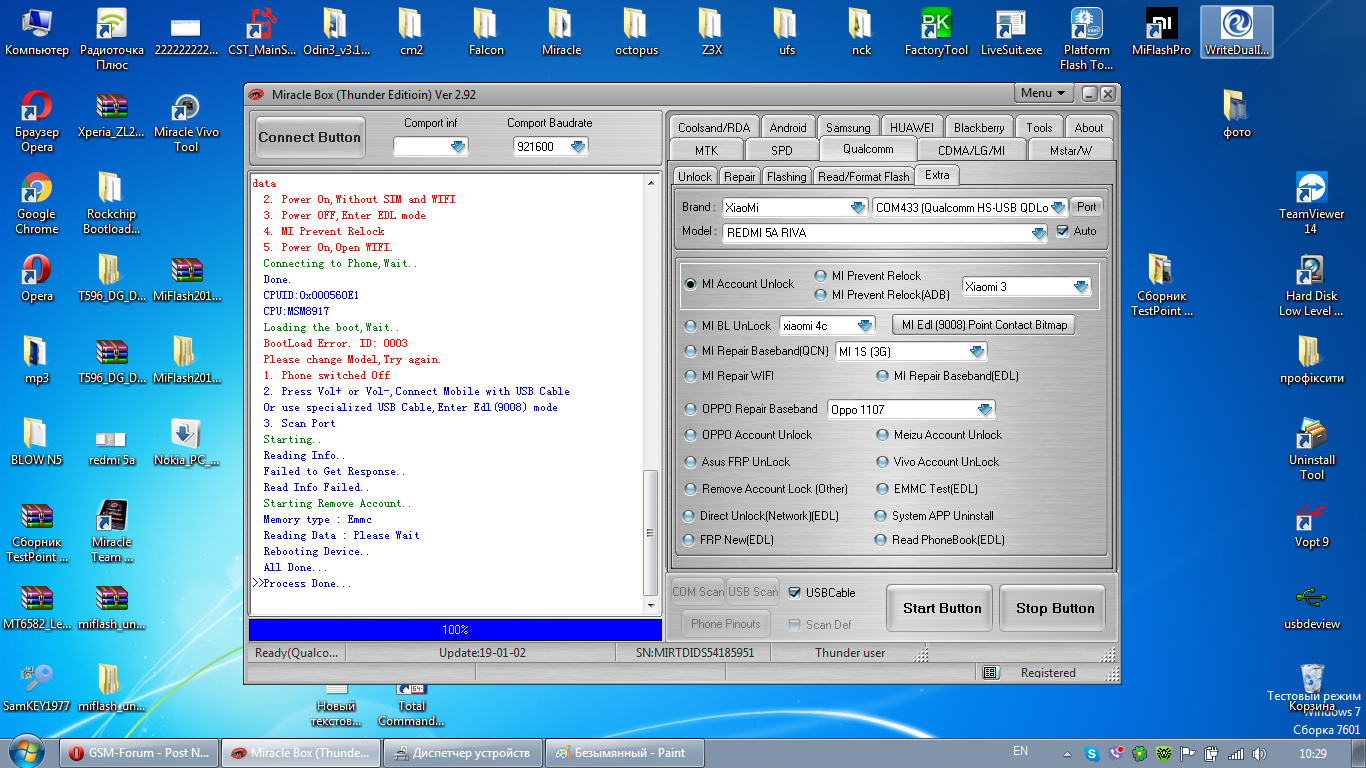Choose MI Repair WIFI option
The image size is (1366, 768).
pos(691,376)
